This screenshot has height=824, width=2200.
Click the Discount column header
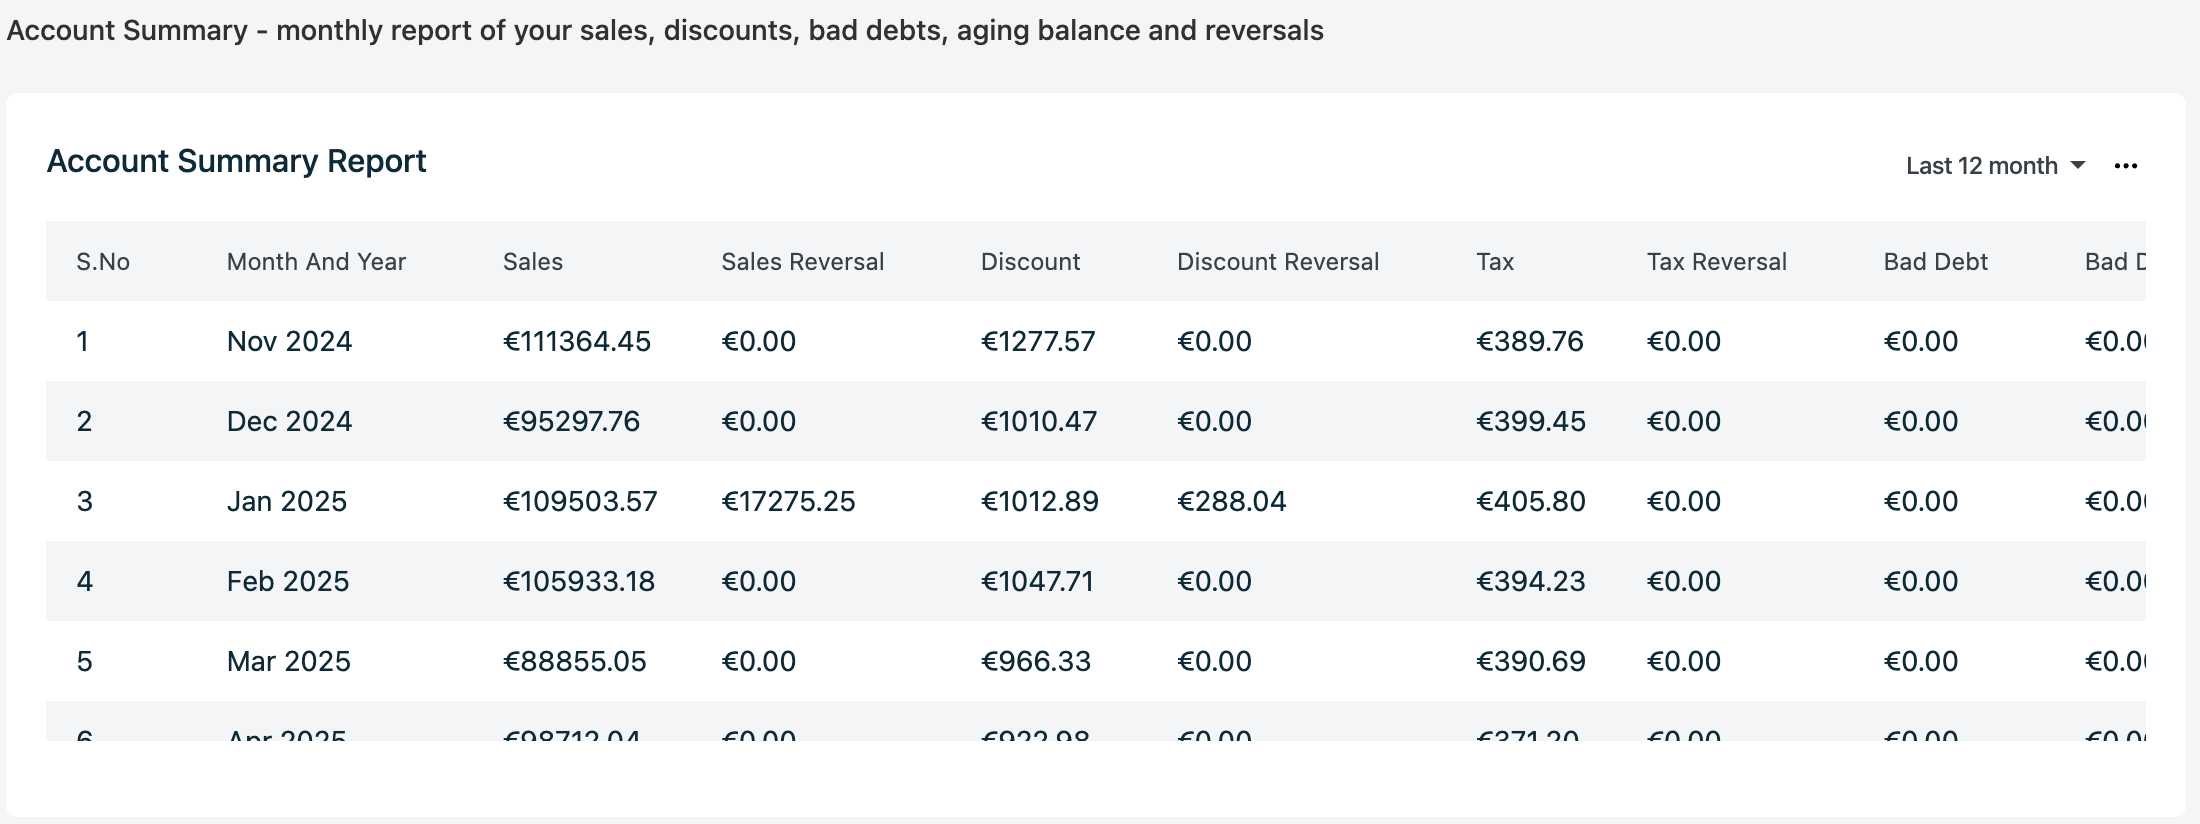click(1030, 262)
